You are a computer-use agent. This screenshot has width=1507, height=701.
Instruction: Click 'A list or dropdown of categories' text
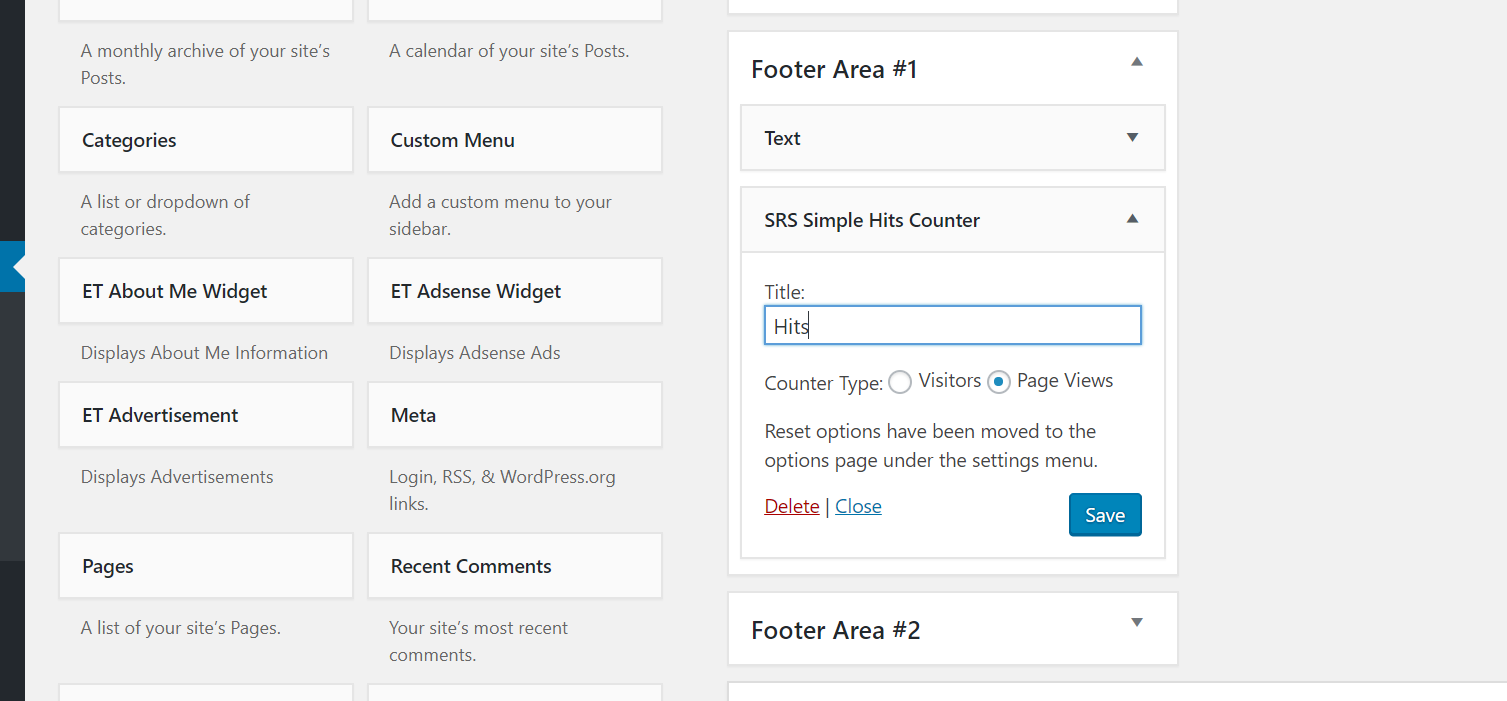pyautogui.click(x=165, y=215)
